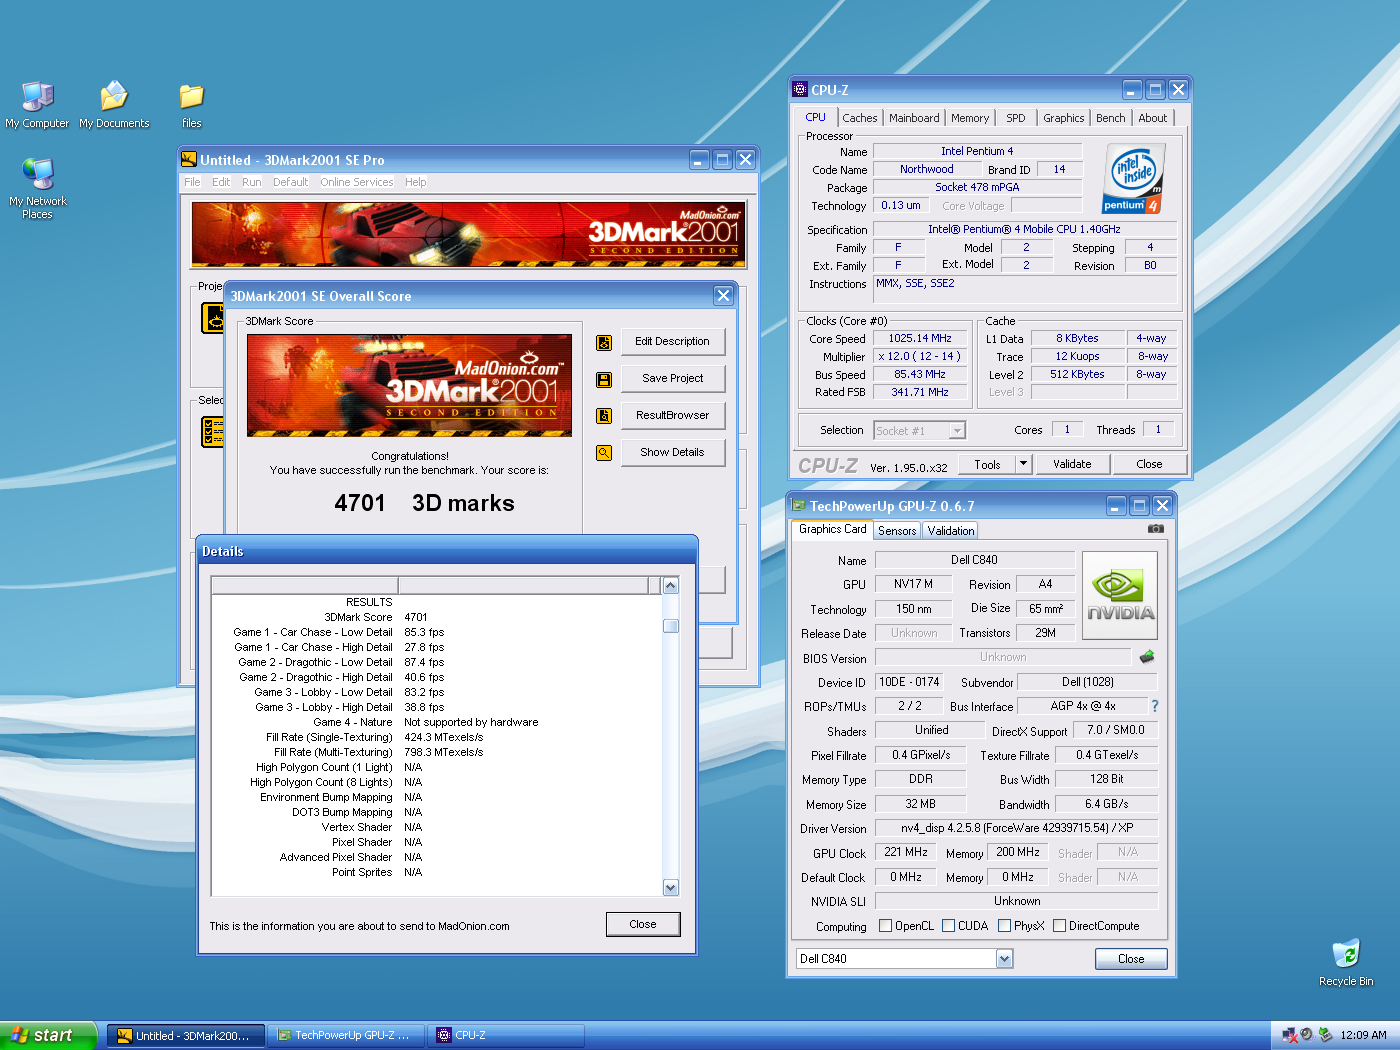Switch to the SPD tab
The image size is (1400, 1050).
(1015, 118)
